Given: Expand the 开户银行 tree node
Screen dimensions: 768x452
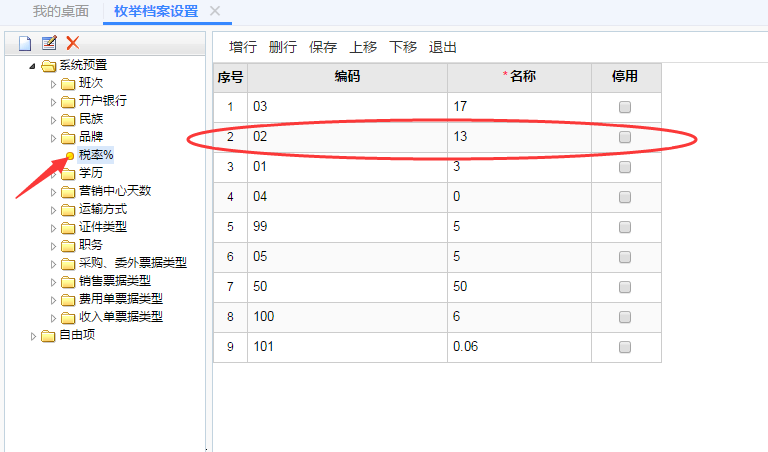Looking at the screenshot, I should pos(54,101).
